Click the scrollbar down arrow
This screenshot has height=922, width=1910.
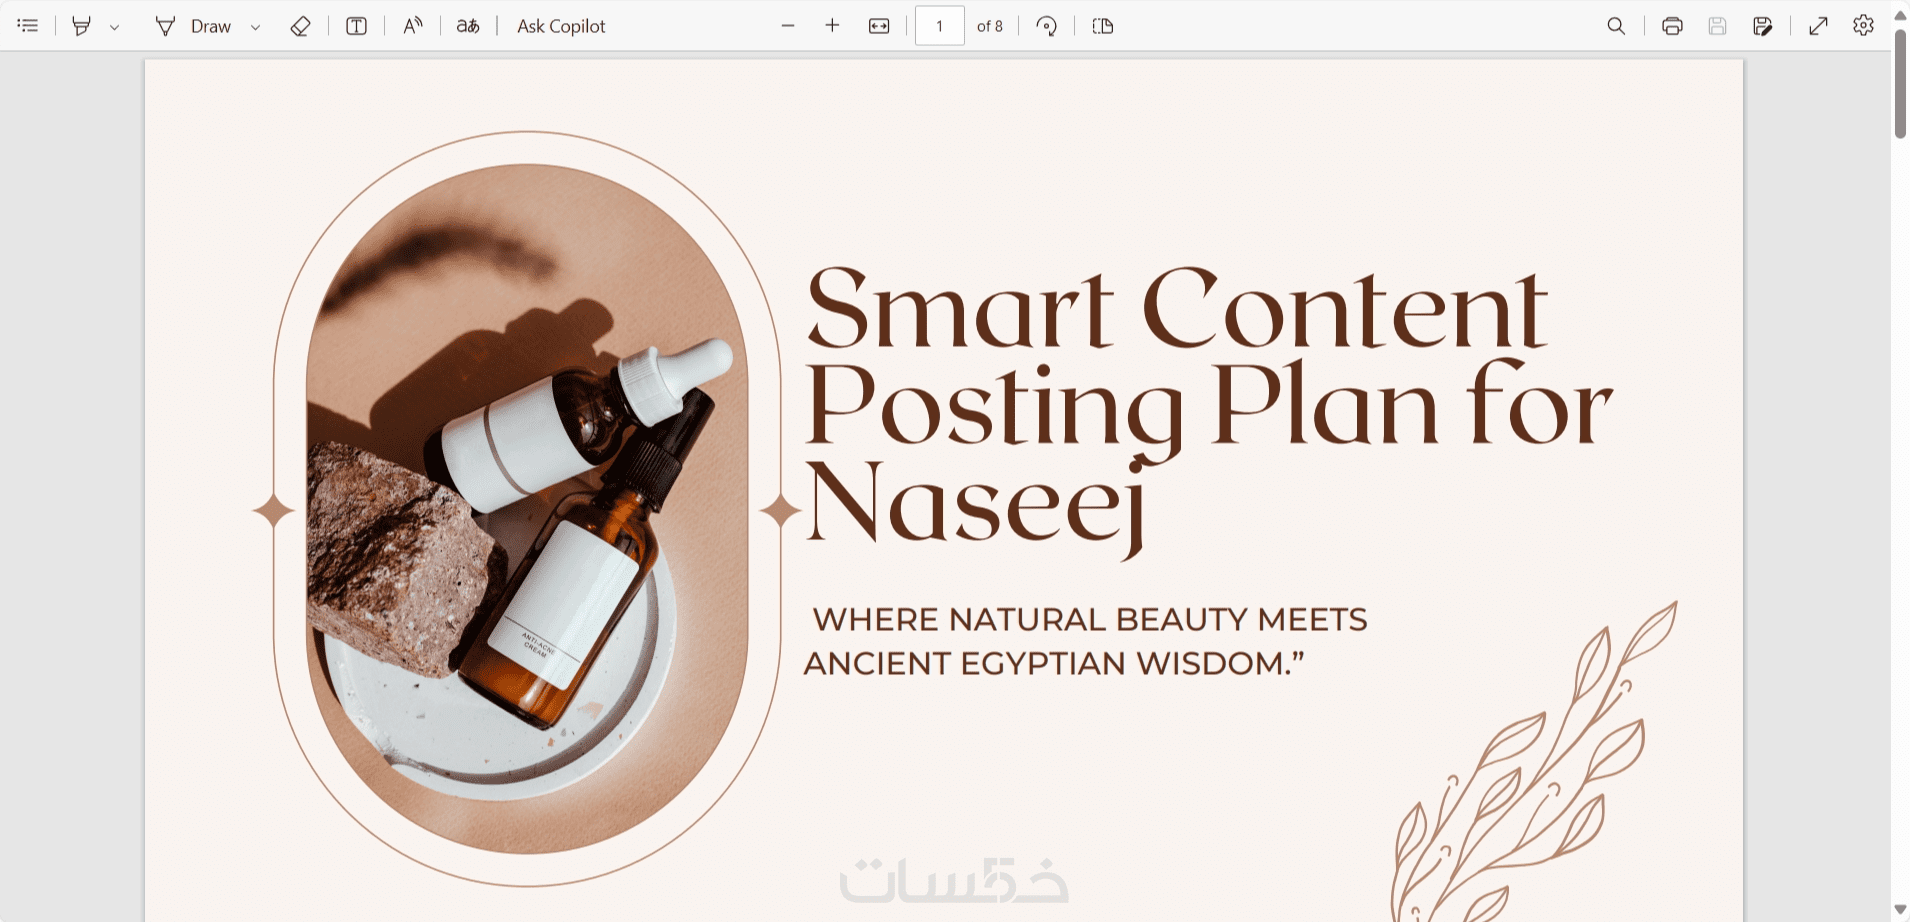pyautogui.click(x=1900, y=910)
